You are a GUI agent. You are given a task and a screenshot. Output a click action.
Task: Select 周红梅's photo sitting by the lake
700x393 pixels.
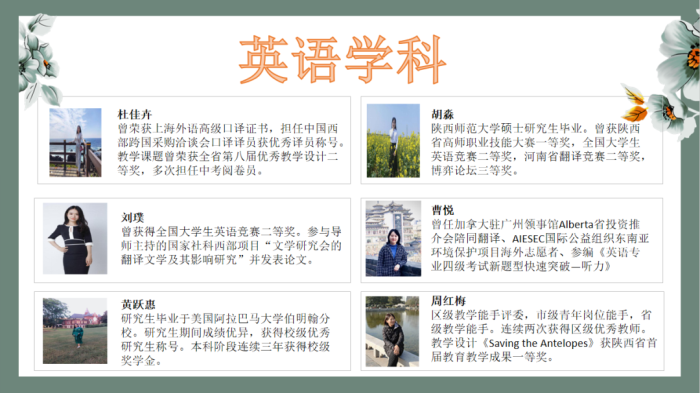392,331
